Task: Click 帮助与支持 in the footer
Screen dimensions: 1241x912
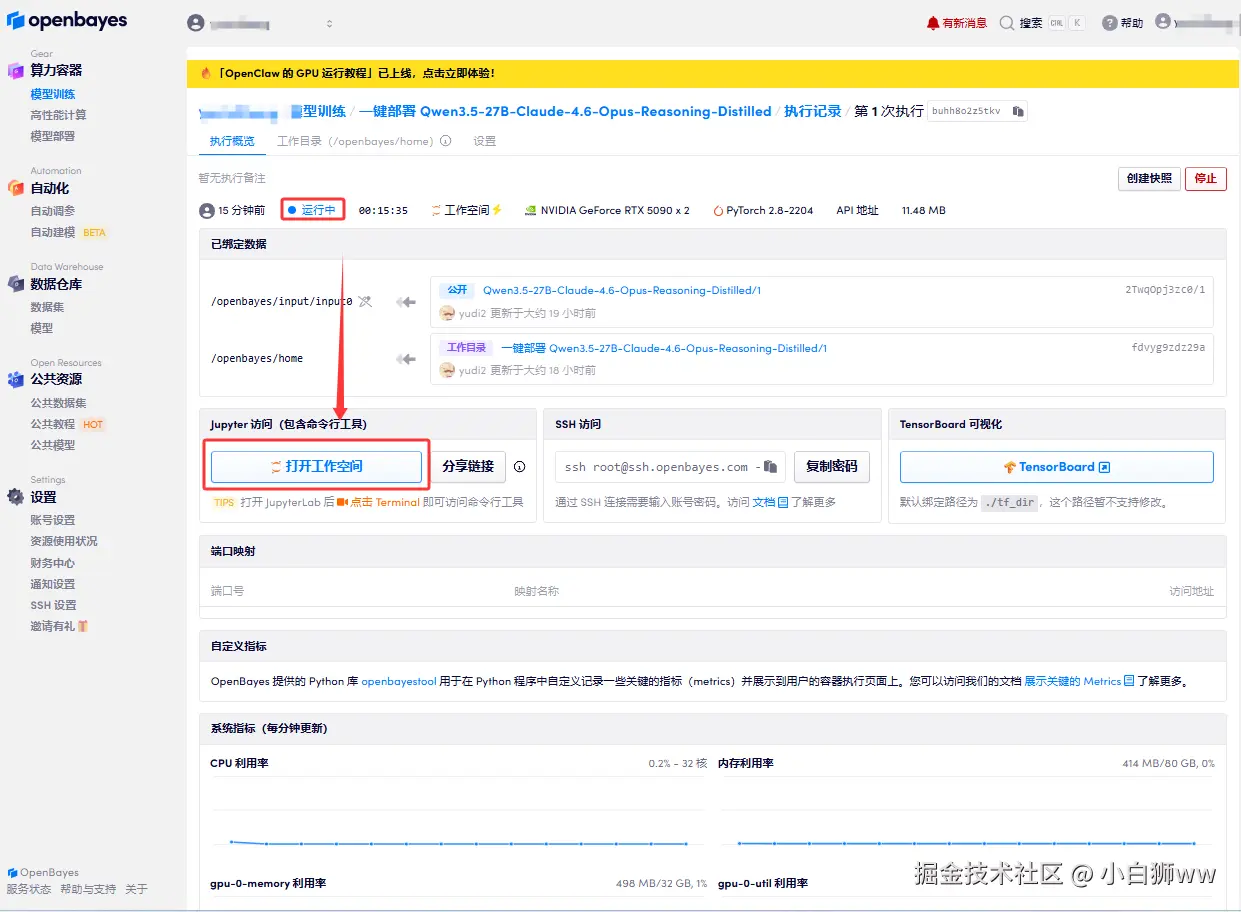Action: (x=88, y=889)
